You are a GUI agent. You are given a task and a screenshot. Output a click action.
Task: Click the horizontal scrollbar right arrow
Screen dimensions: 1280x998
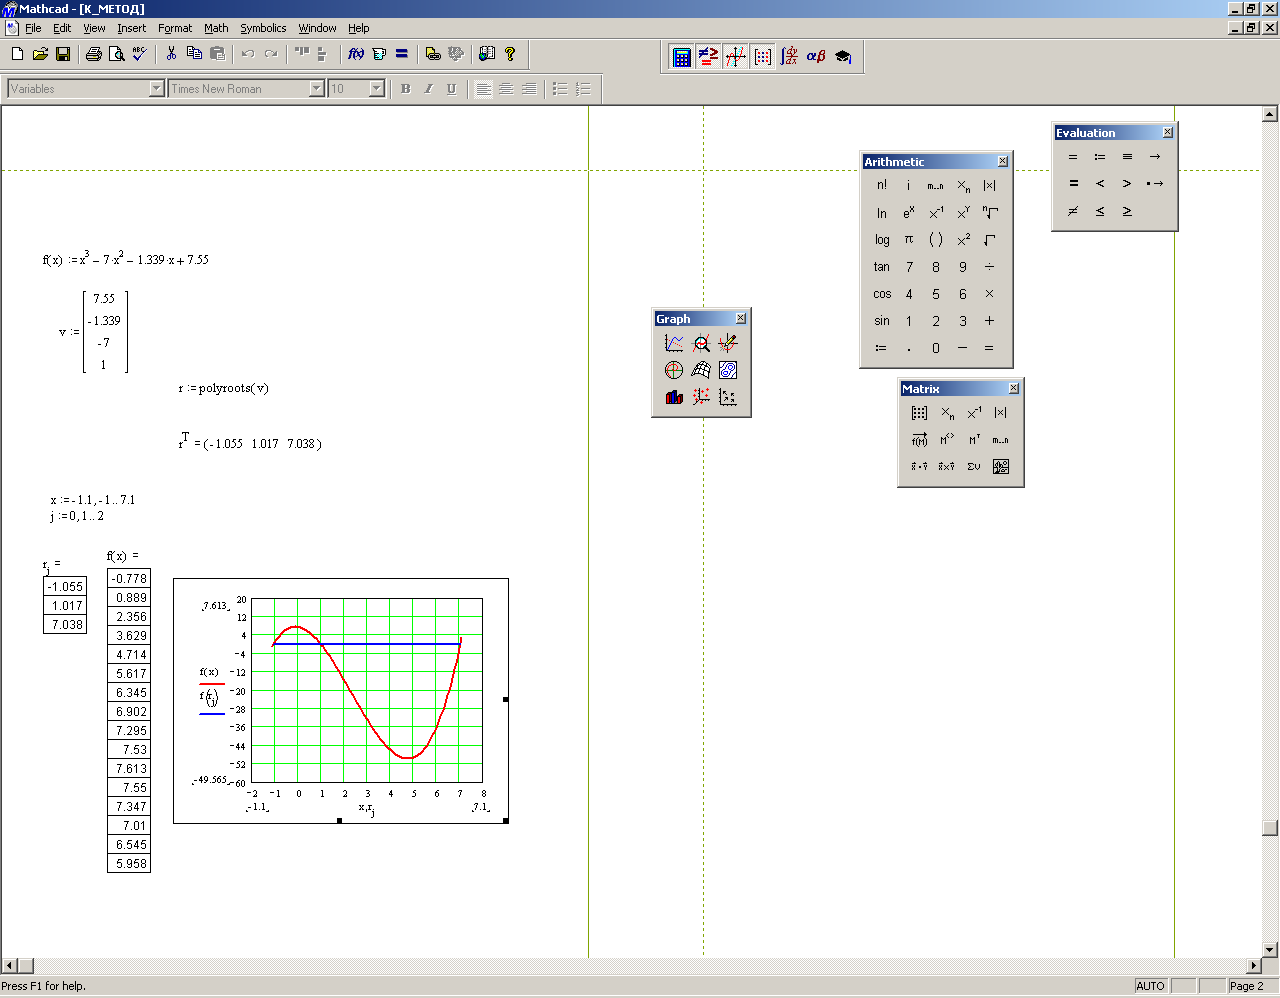point(1254,966)
